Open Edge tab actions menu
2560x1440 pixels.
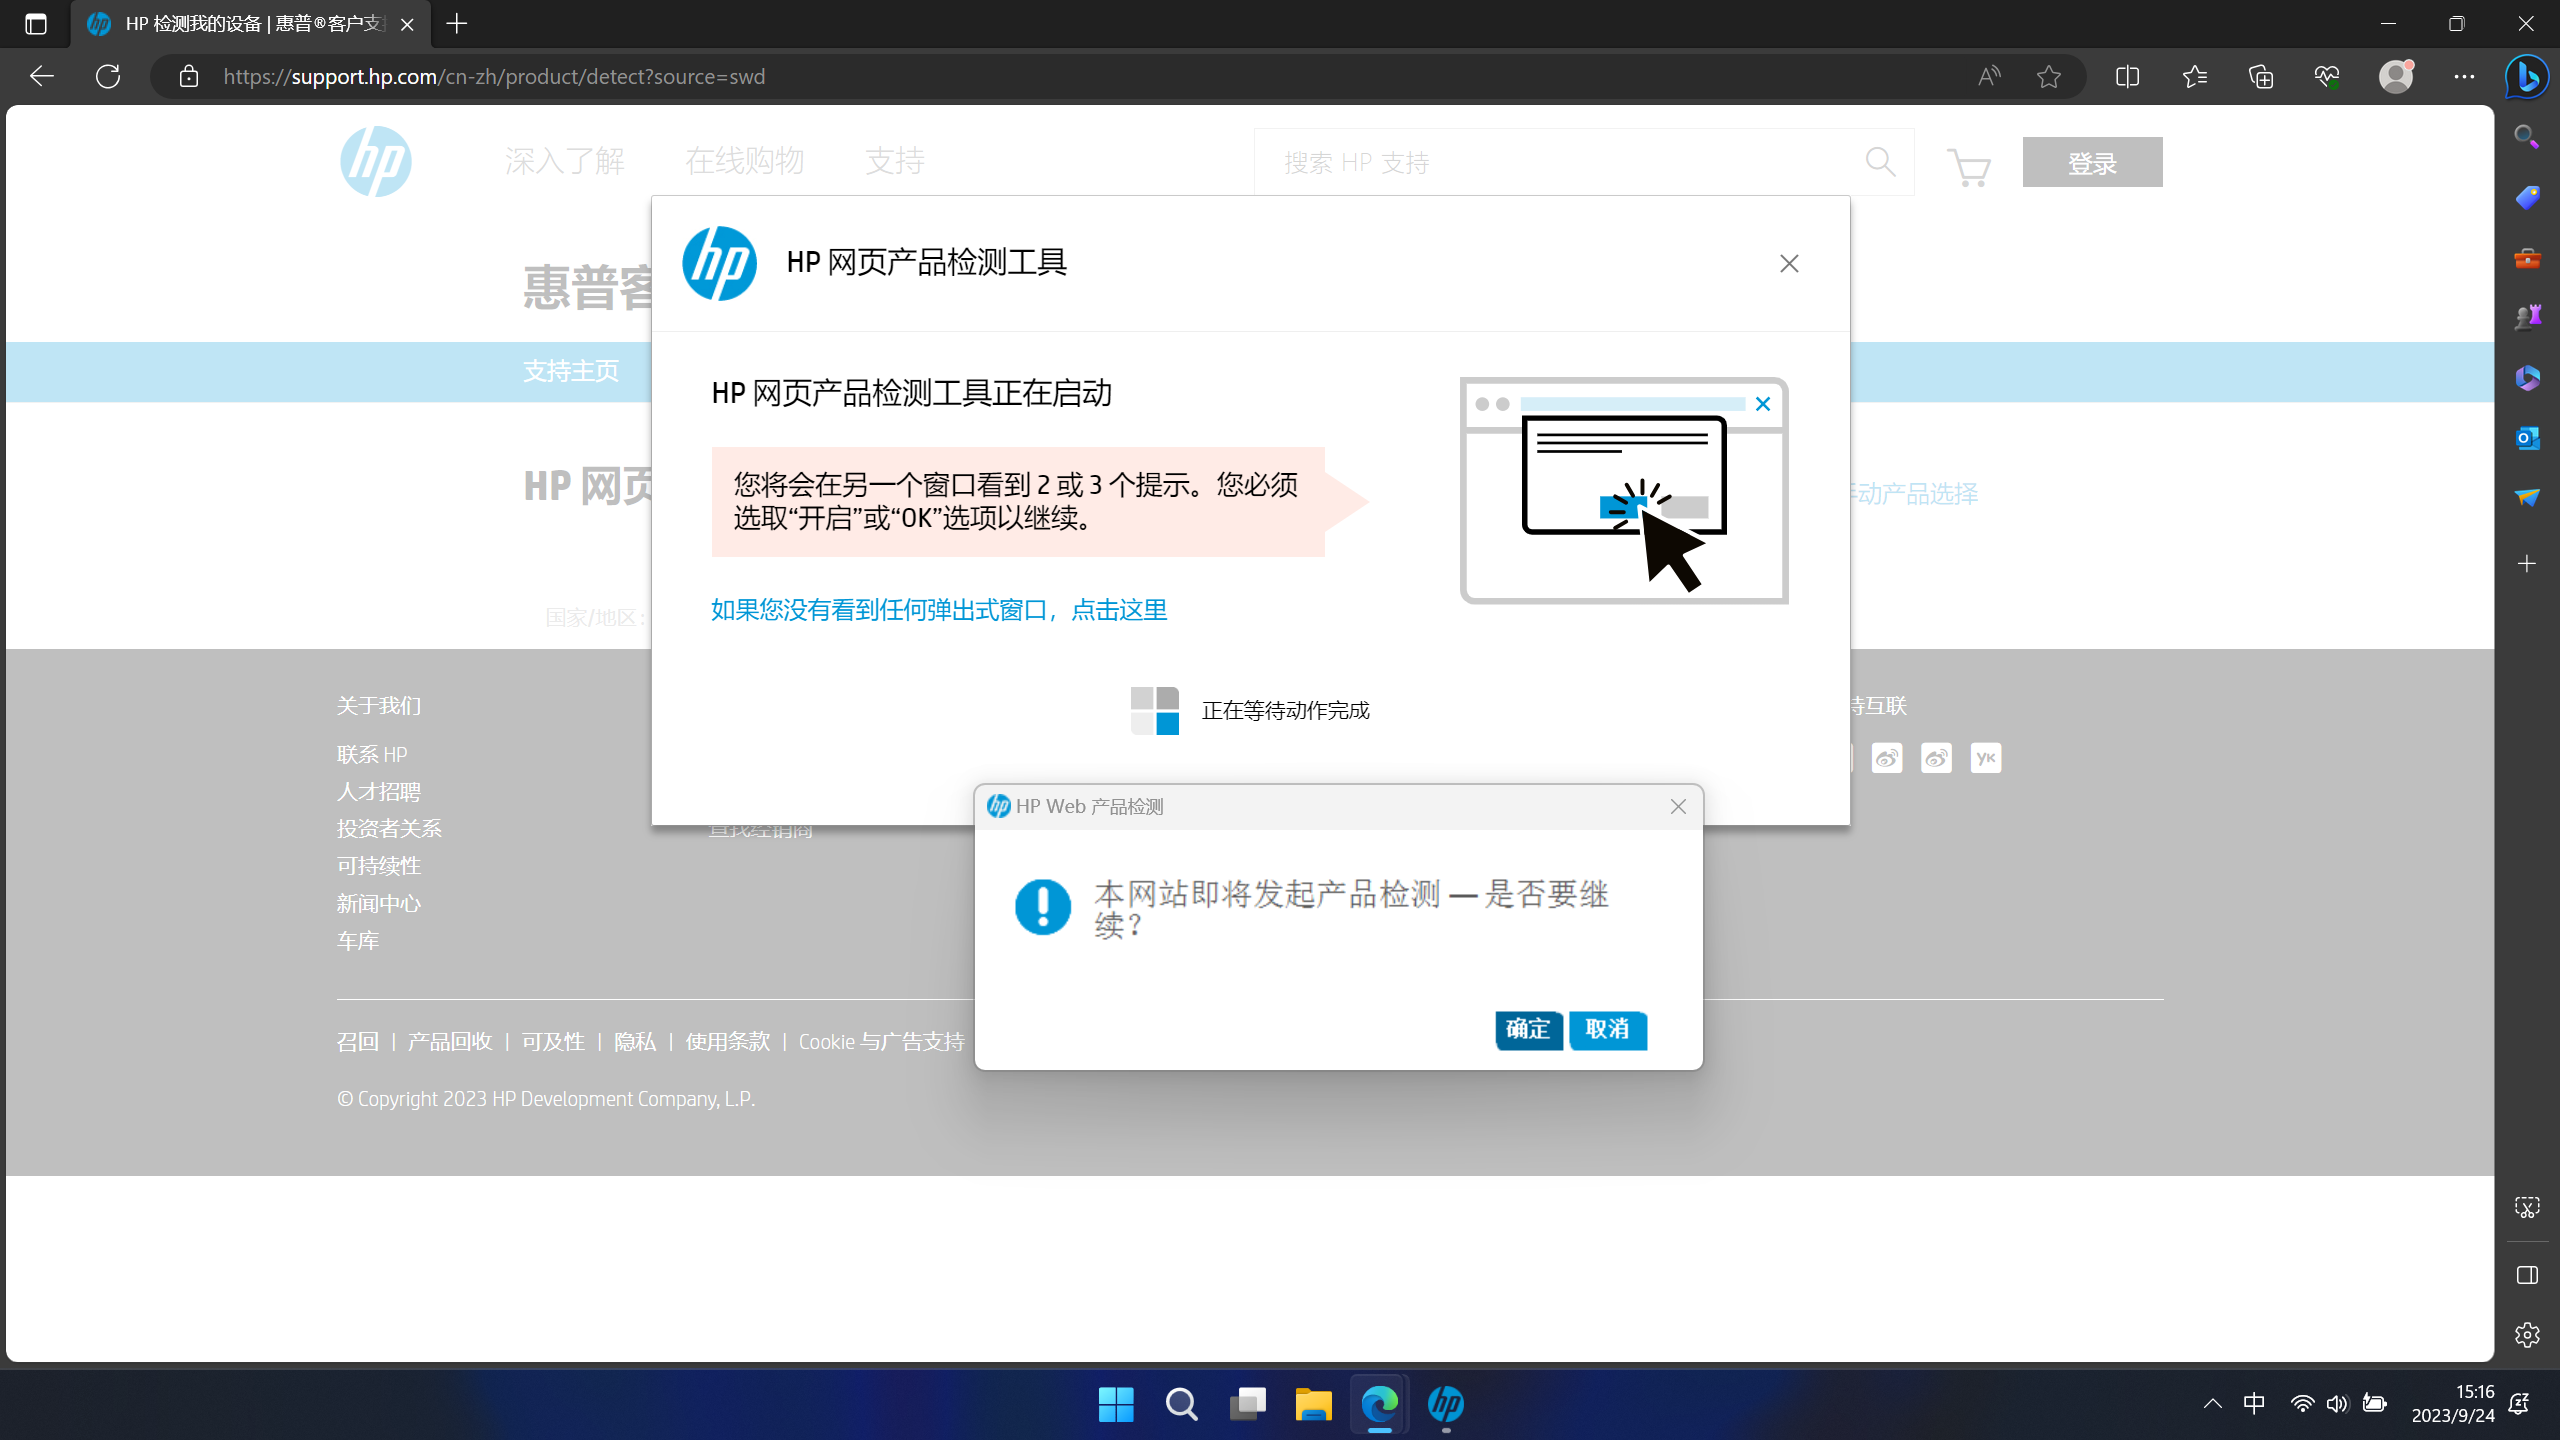[x=36, y=24]
